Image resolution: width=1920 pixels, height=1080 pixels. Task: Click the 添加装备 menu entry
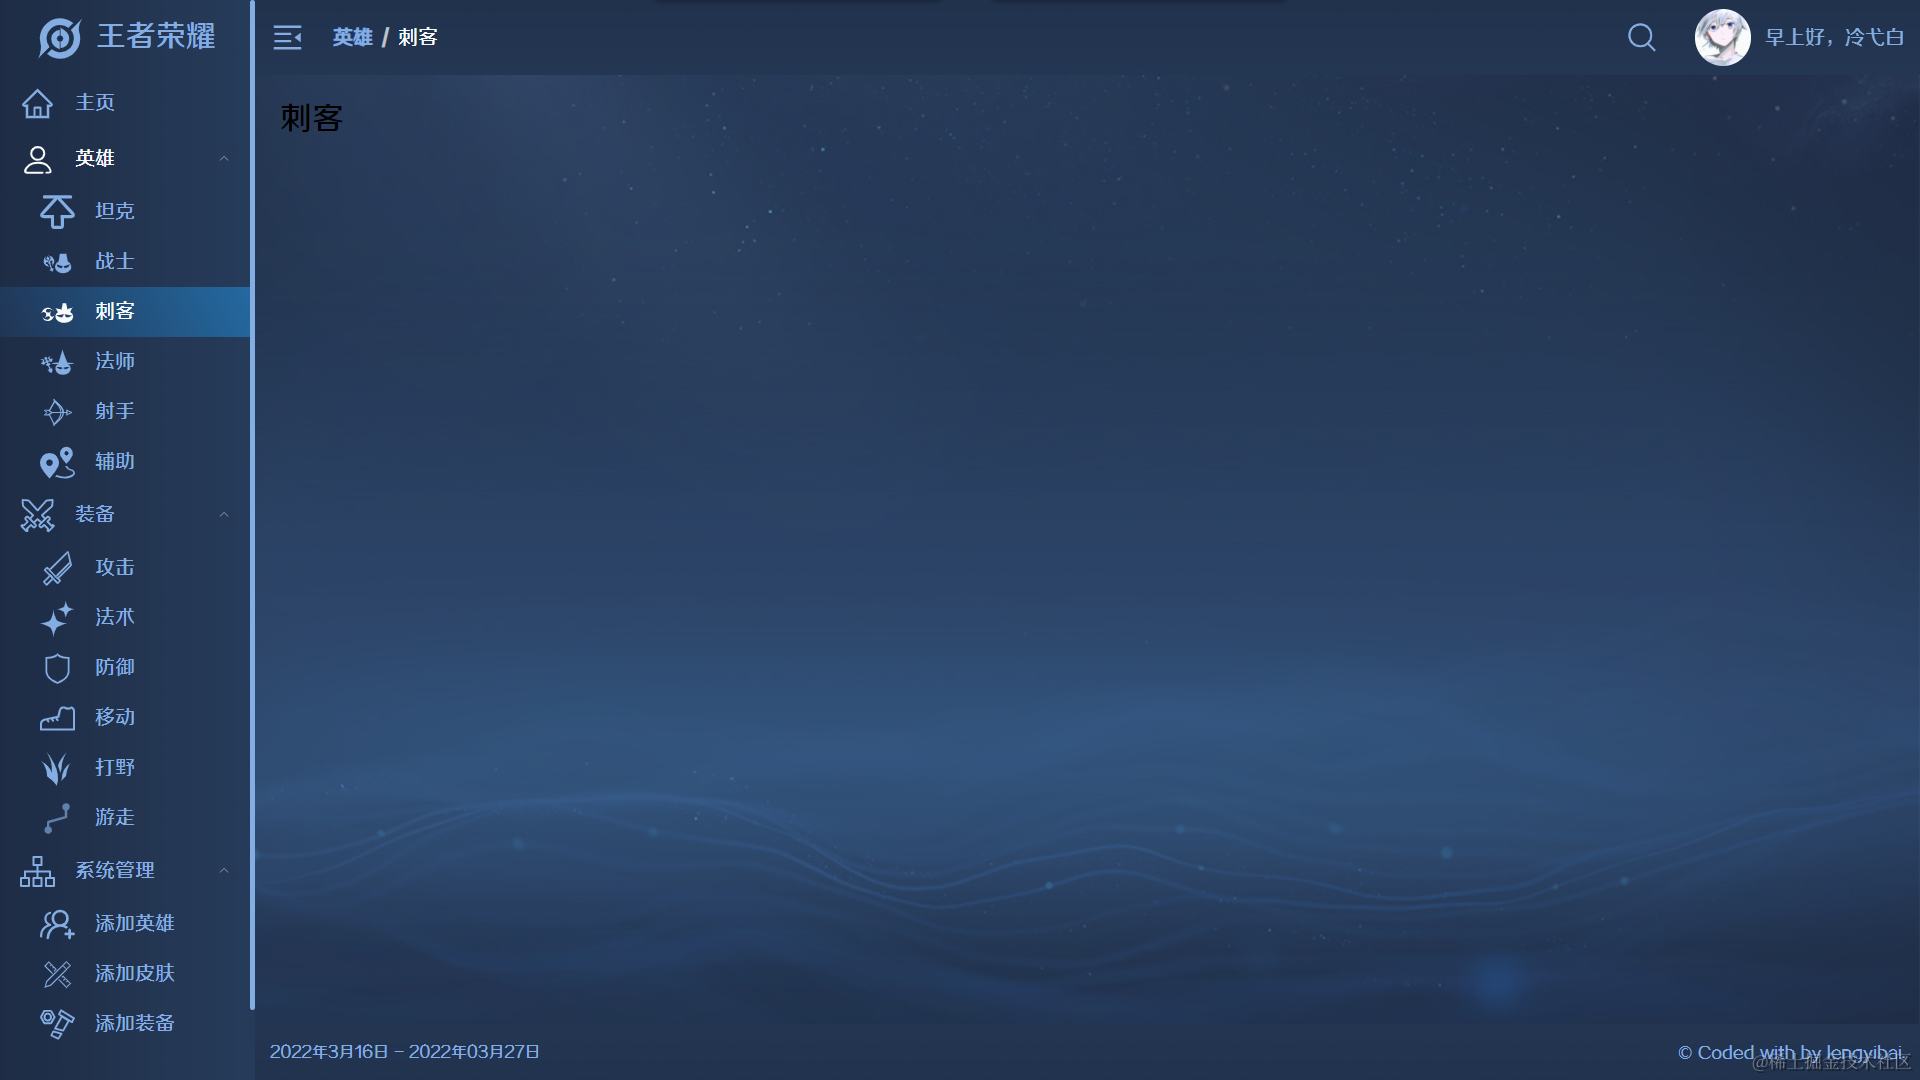(x=134, y=1024)
